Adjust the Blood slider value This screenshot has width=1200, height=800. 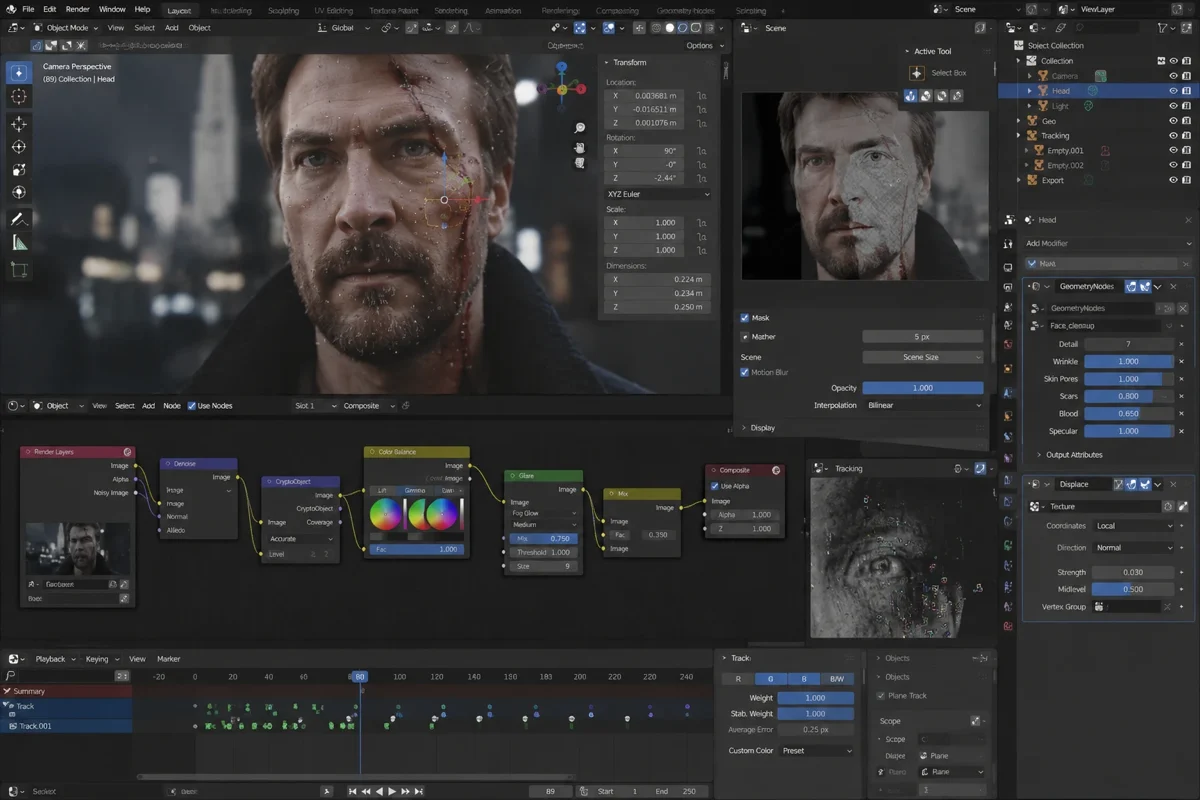(1128, 414)
